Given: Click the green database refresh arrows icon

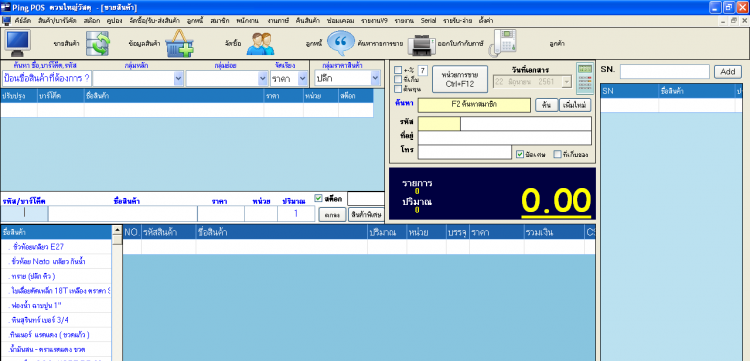Looking at the screenshot, I should pyautogui.click(x=98, y=44).
